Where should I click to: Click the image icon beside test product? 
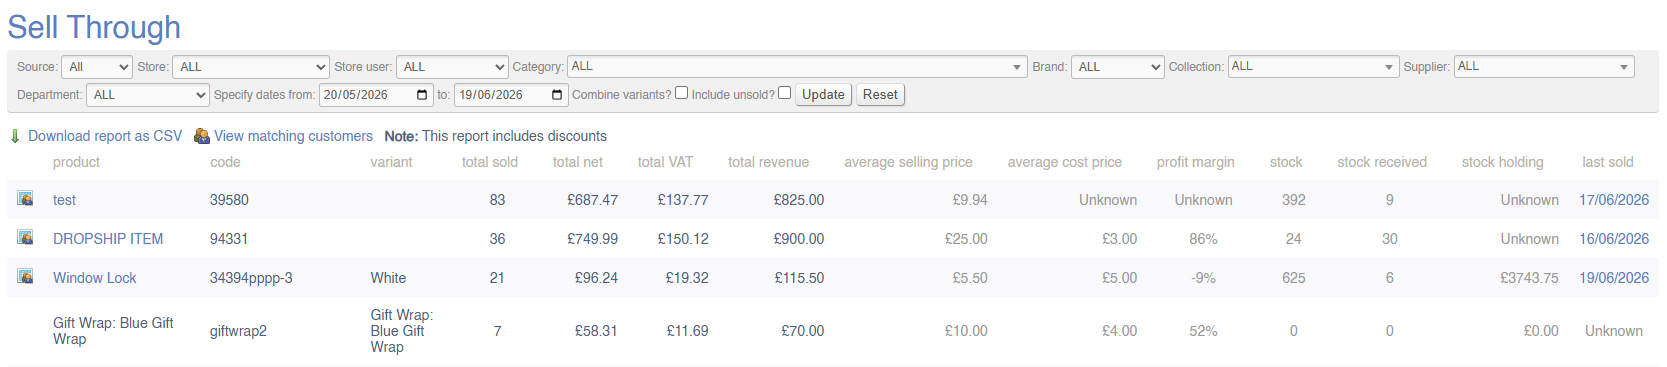click(25, 198)
